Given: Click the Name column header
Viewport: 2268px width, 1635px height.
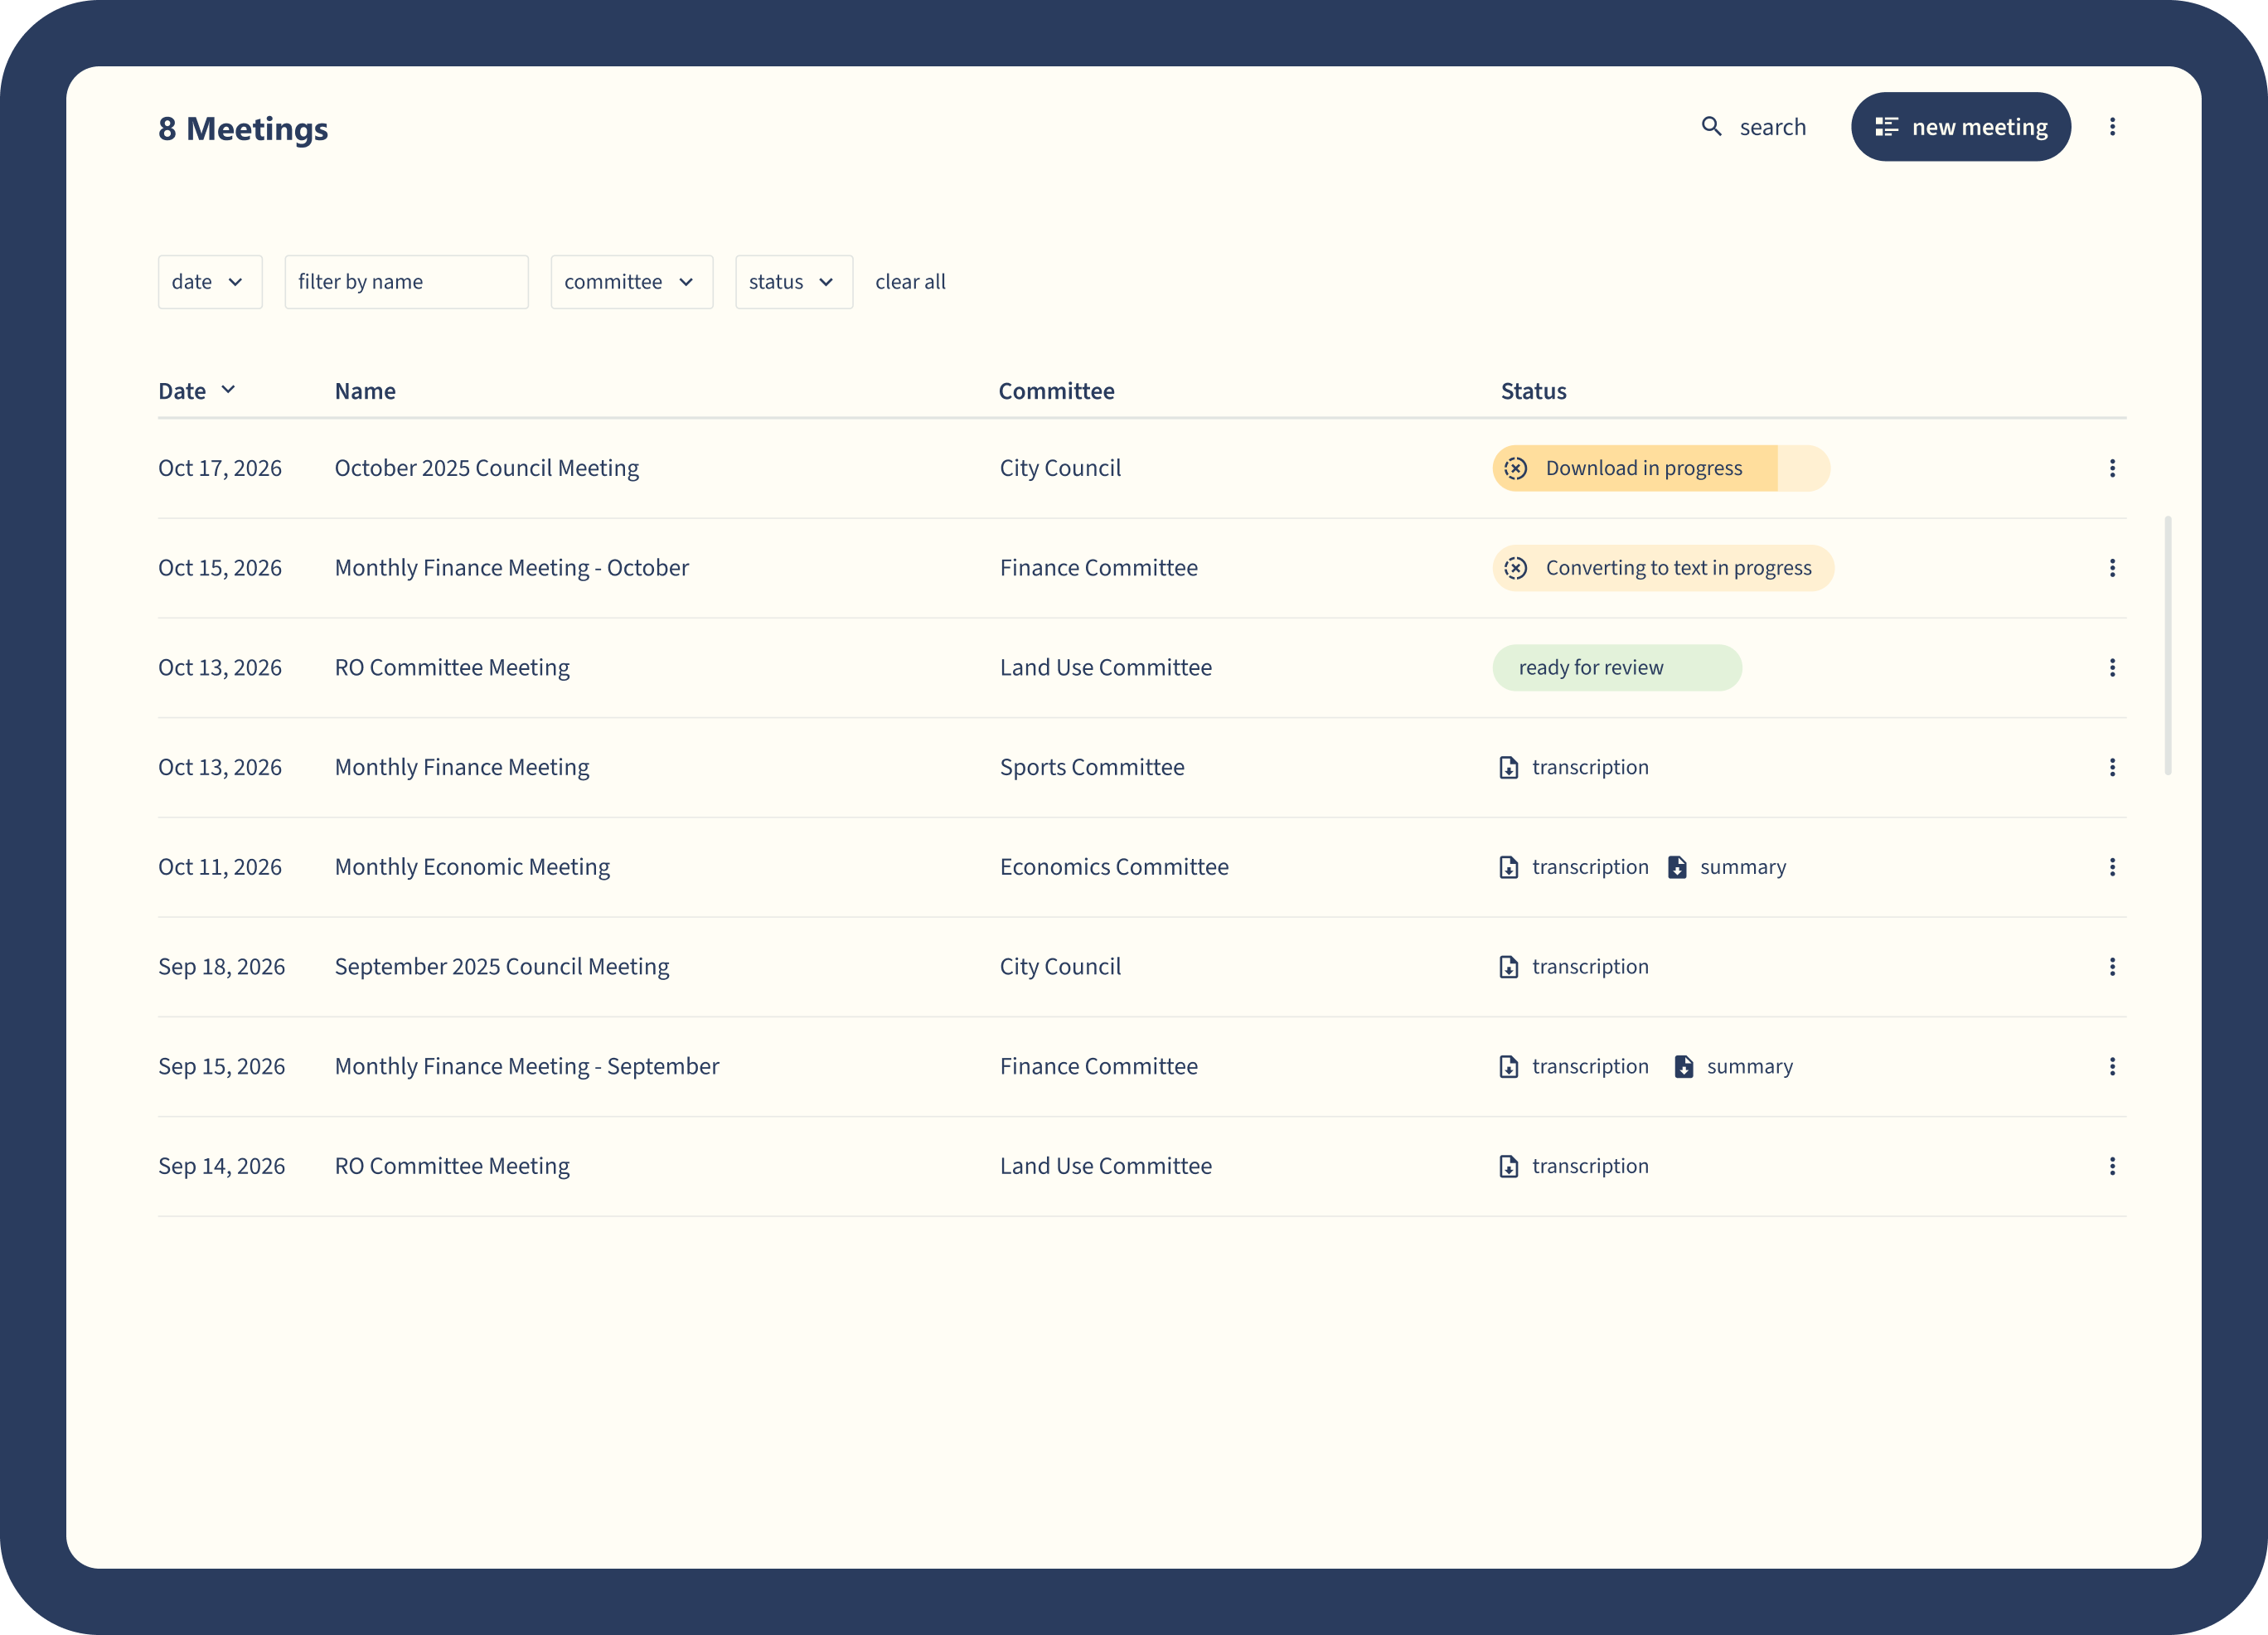Looking at the screenshot, I should click(x=365, y=391).
